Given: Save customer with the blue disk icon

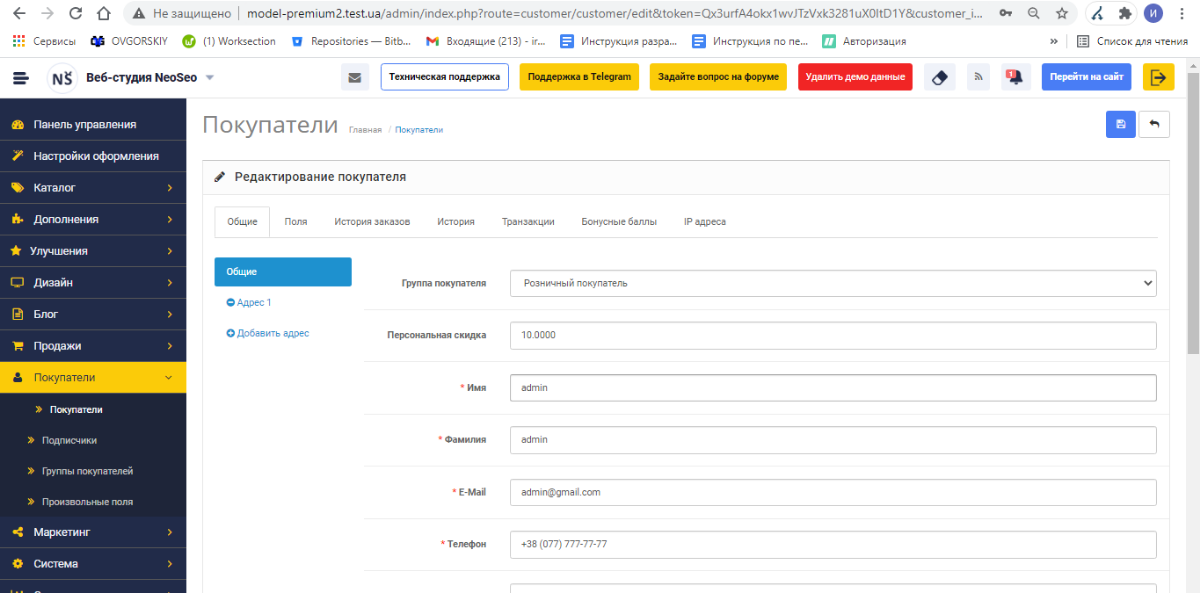Looking at the screenshot, I should coord(1120,124).
